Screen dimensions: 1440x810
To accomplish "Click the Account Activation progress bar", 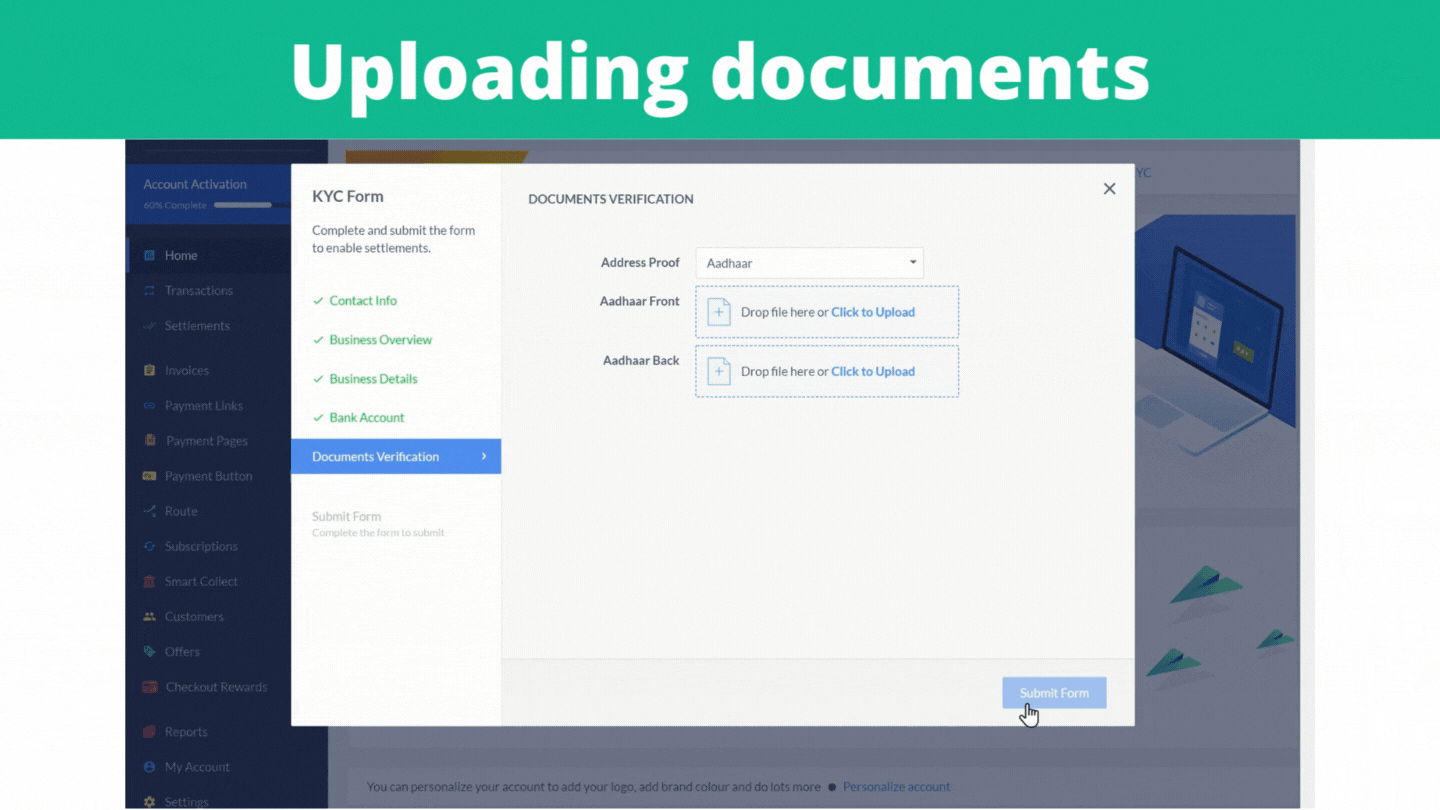I will [243, 205].
